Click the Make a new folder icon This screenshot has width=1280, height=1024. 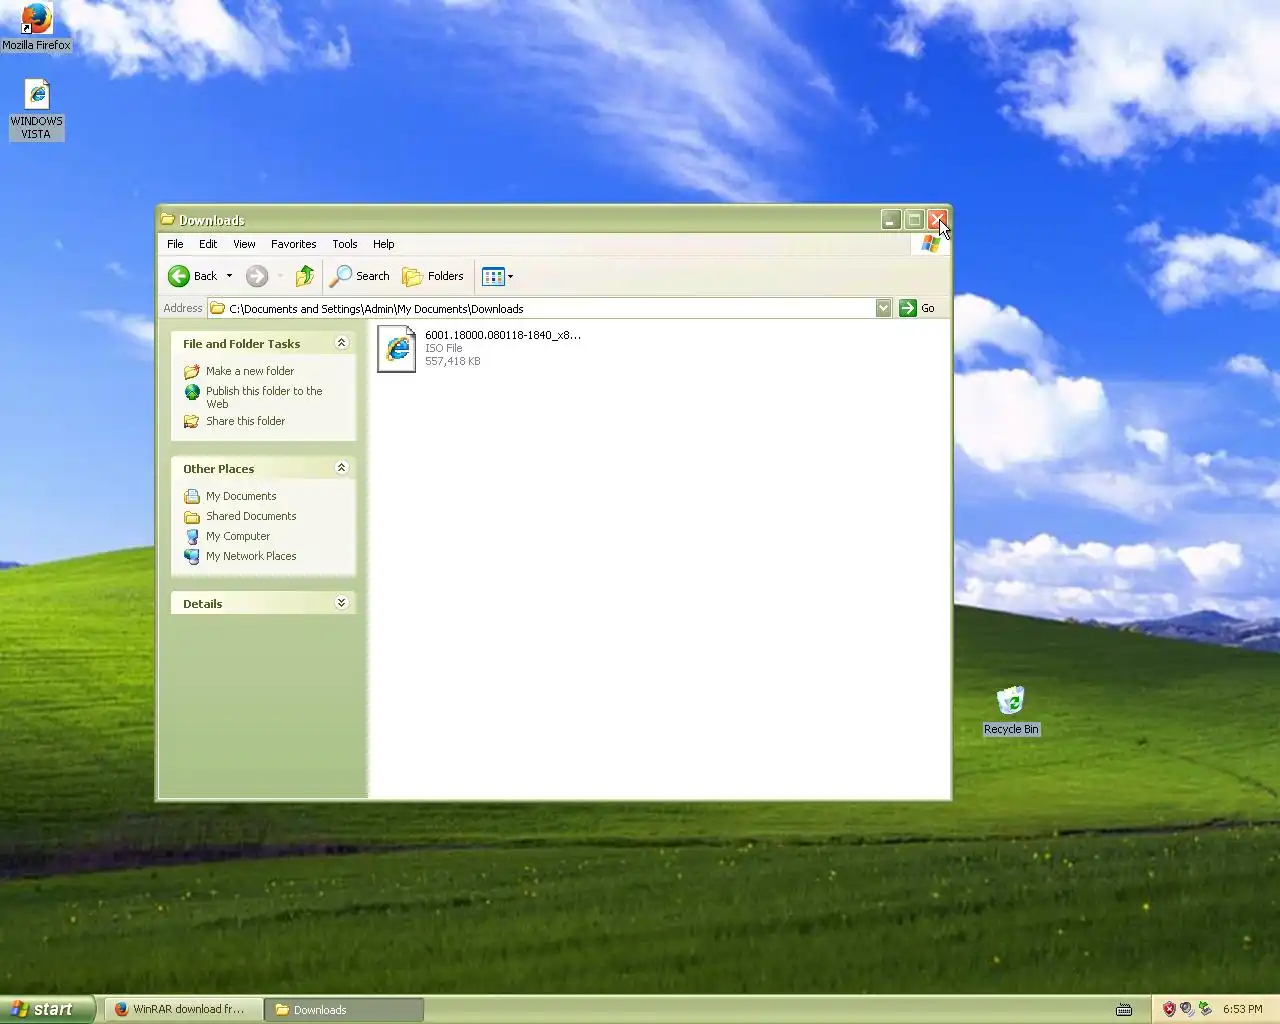[192, 371]
